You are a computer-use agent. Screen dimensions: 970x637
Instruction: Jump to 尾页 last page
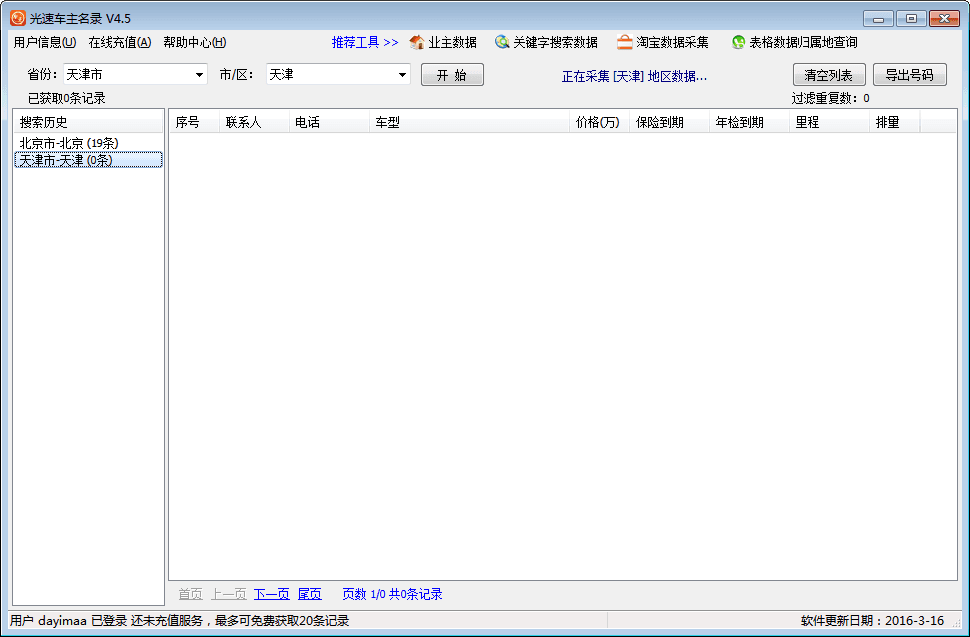coord(310,594)
